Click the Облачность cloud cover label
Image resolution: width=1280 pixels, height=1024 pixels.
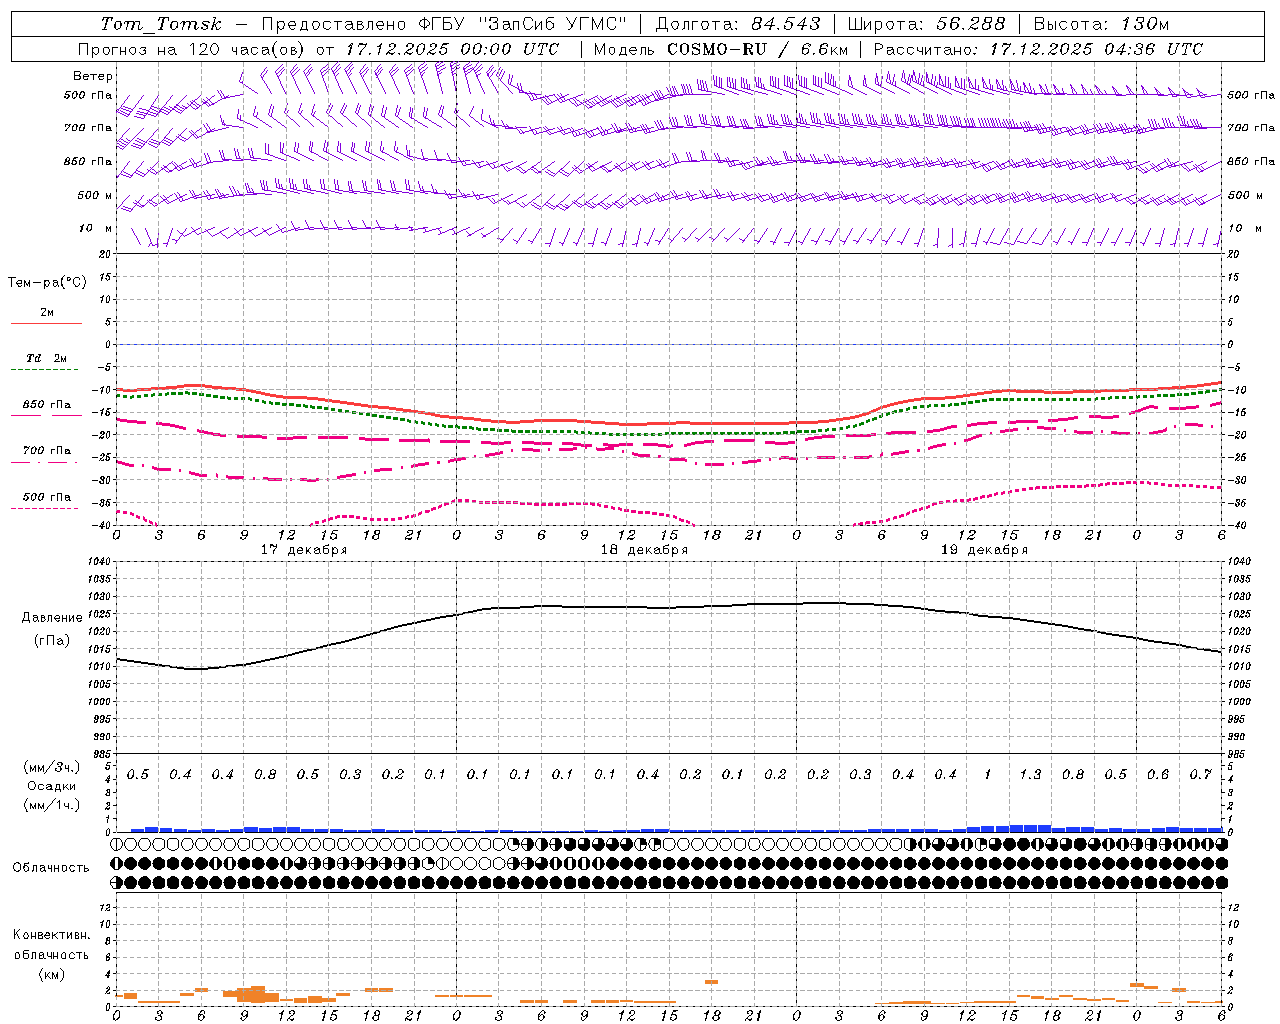coord(51,868)
